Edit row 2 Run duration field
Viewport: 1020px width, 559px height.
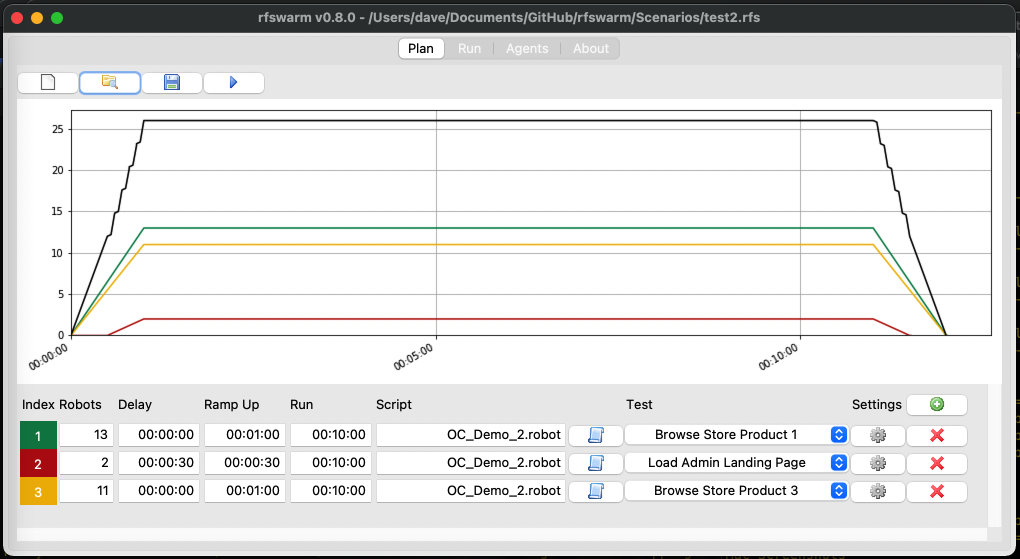click(330, 463)
